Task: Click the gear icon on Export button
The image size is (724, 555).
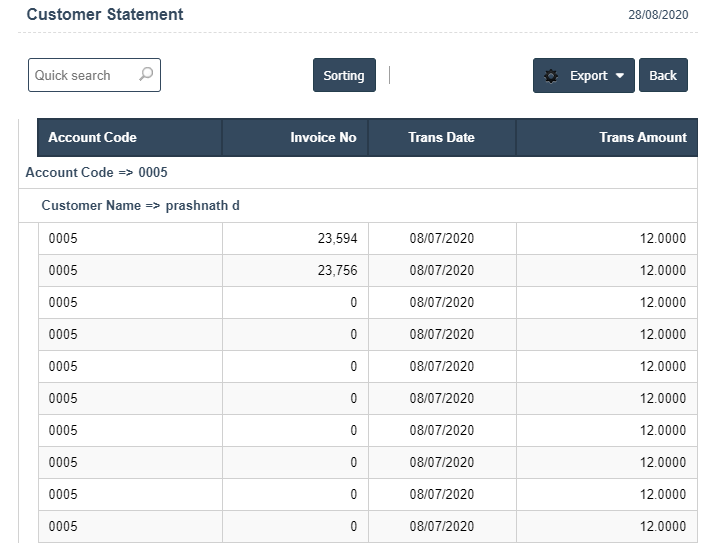Action: 551,76
